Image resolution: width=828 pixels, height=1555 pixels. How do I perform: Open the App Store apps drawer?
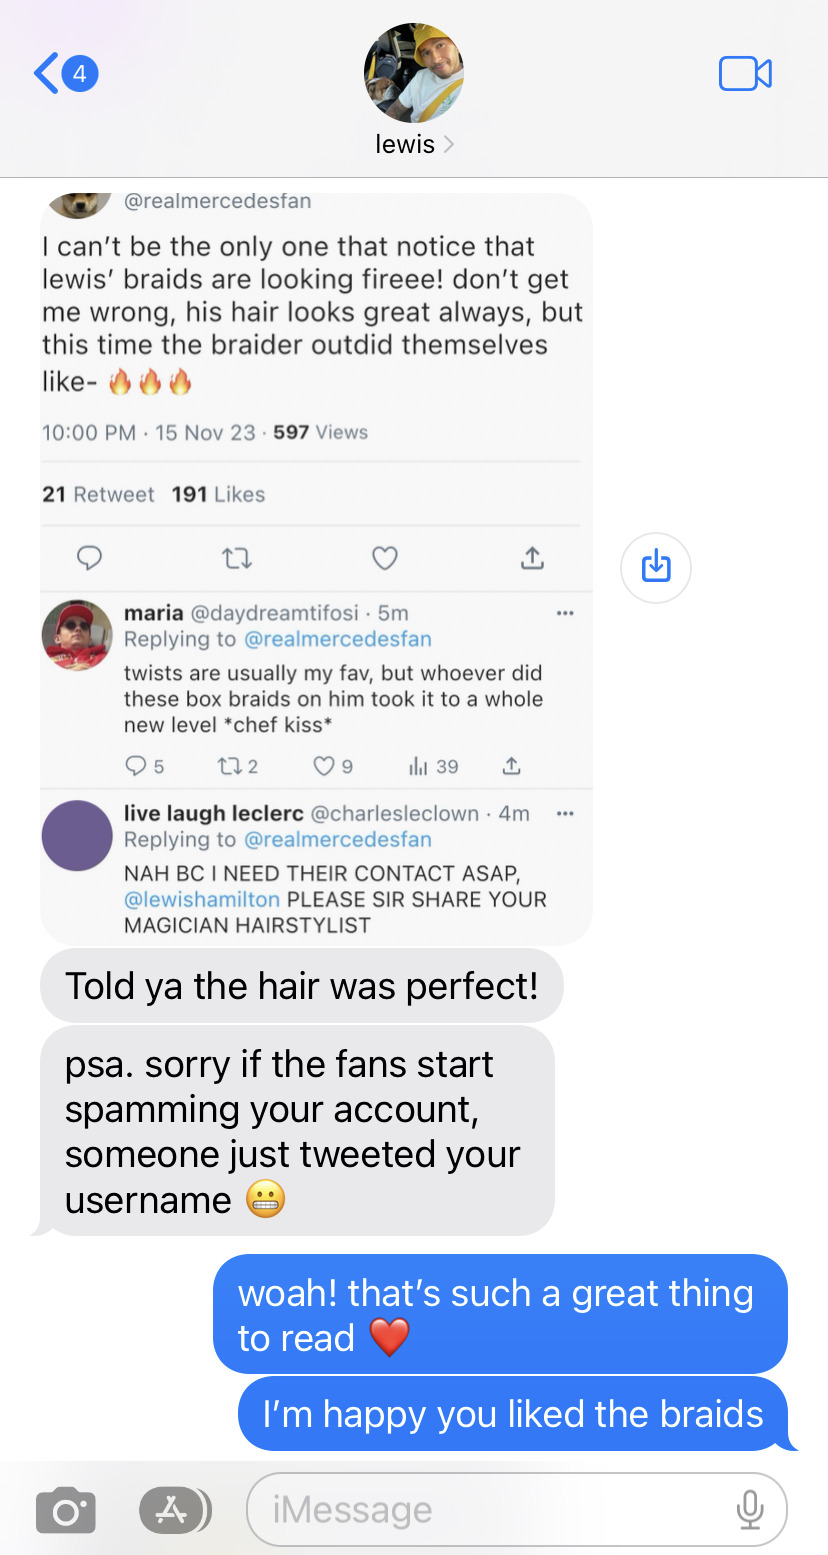[175, 1510]
